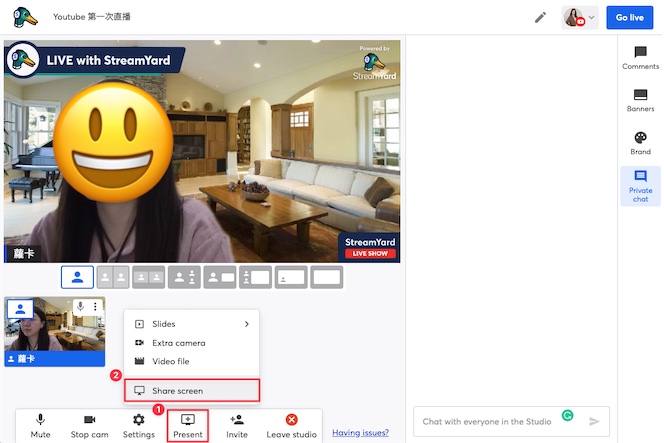Select the small screen share layout
The width and height of the screenshot is (664, 443).
[220, 277]
